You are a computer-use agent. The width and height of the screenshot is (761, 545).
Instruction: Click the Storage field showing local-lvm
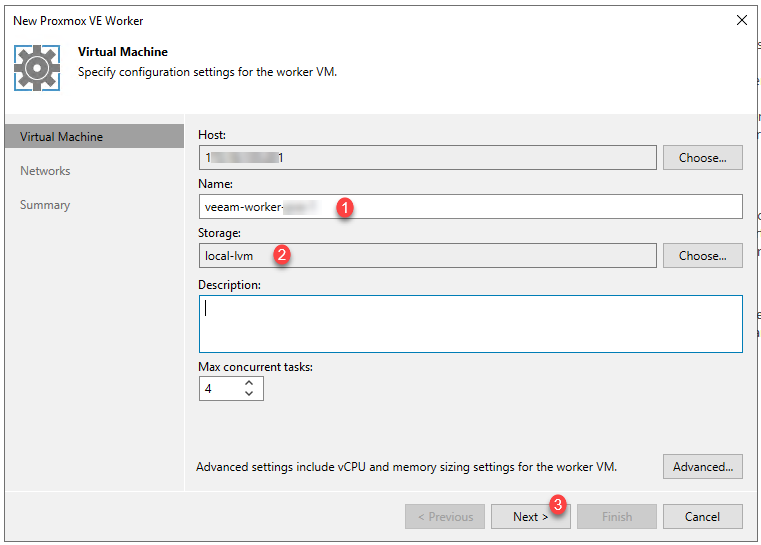pyautogui.click(x=428, y=256)
